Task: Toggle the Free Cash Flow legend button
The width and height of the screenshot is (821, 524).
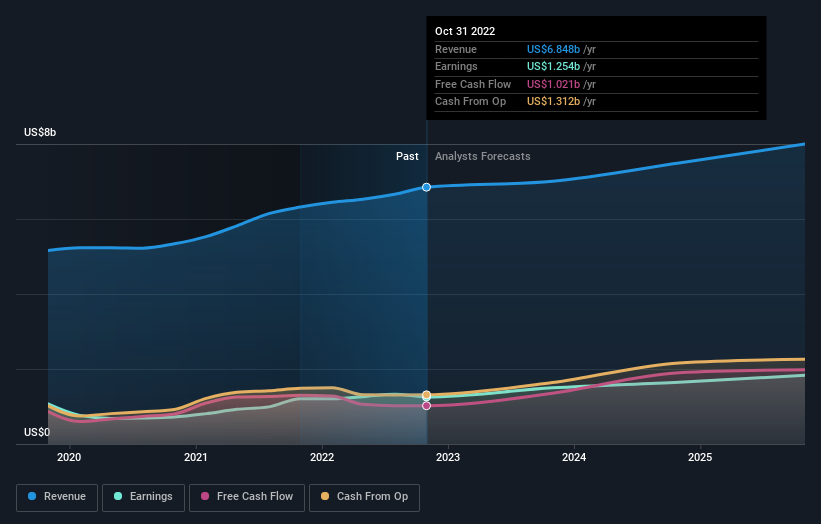Action: pyautogui.click(x=247, y=497)
